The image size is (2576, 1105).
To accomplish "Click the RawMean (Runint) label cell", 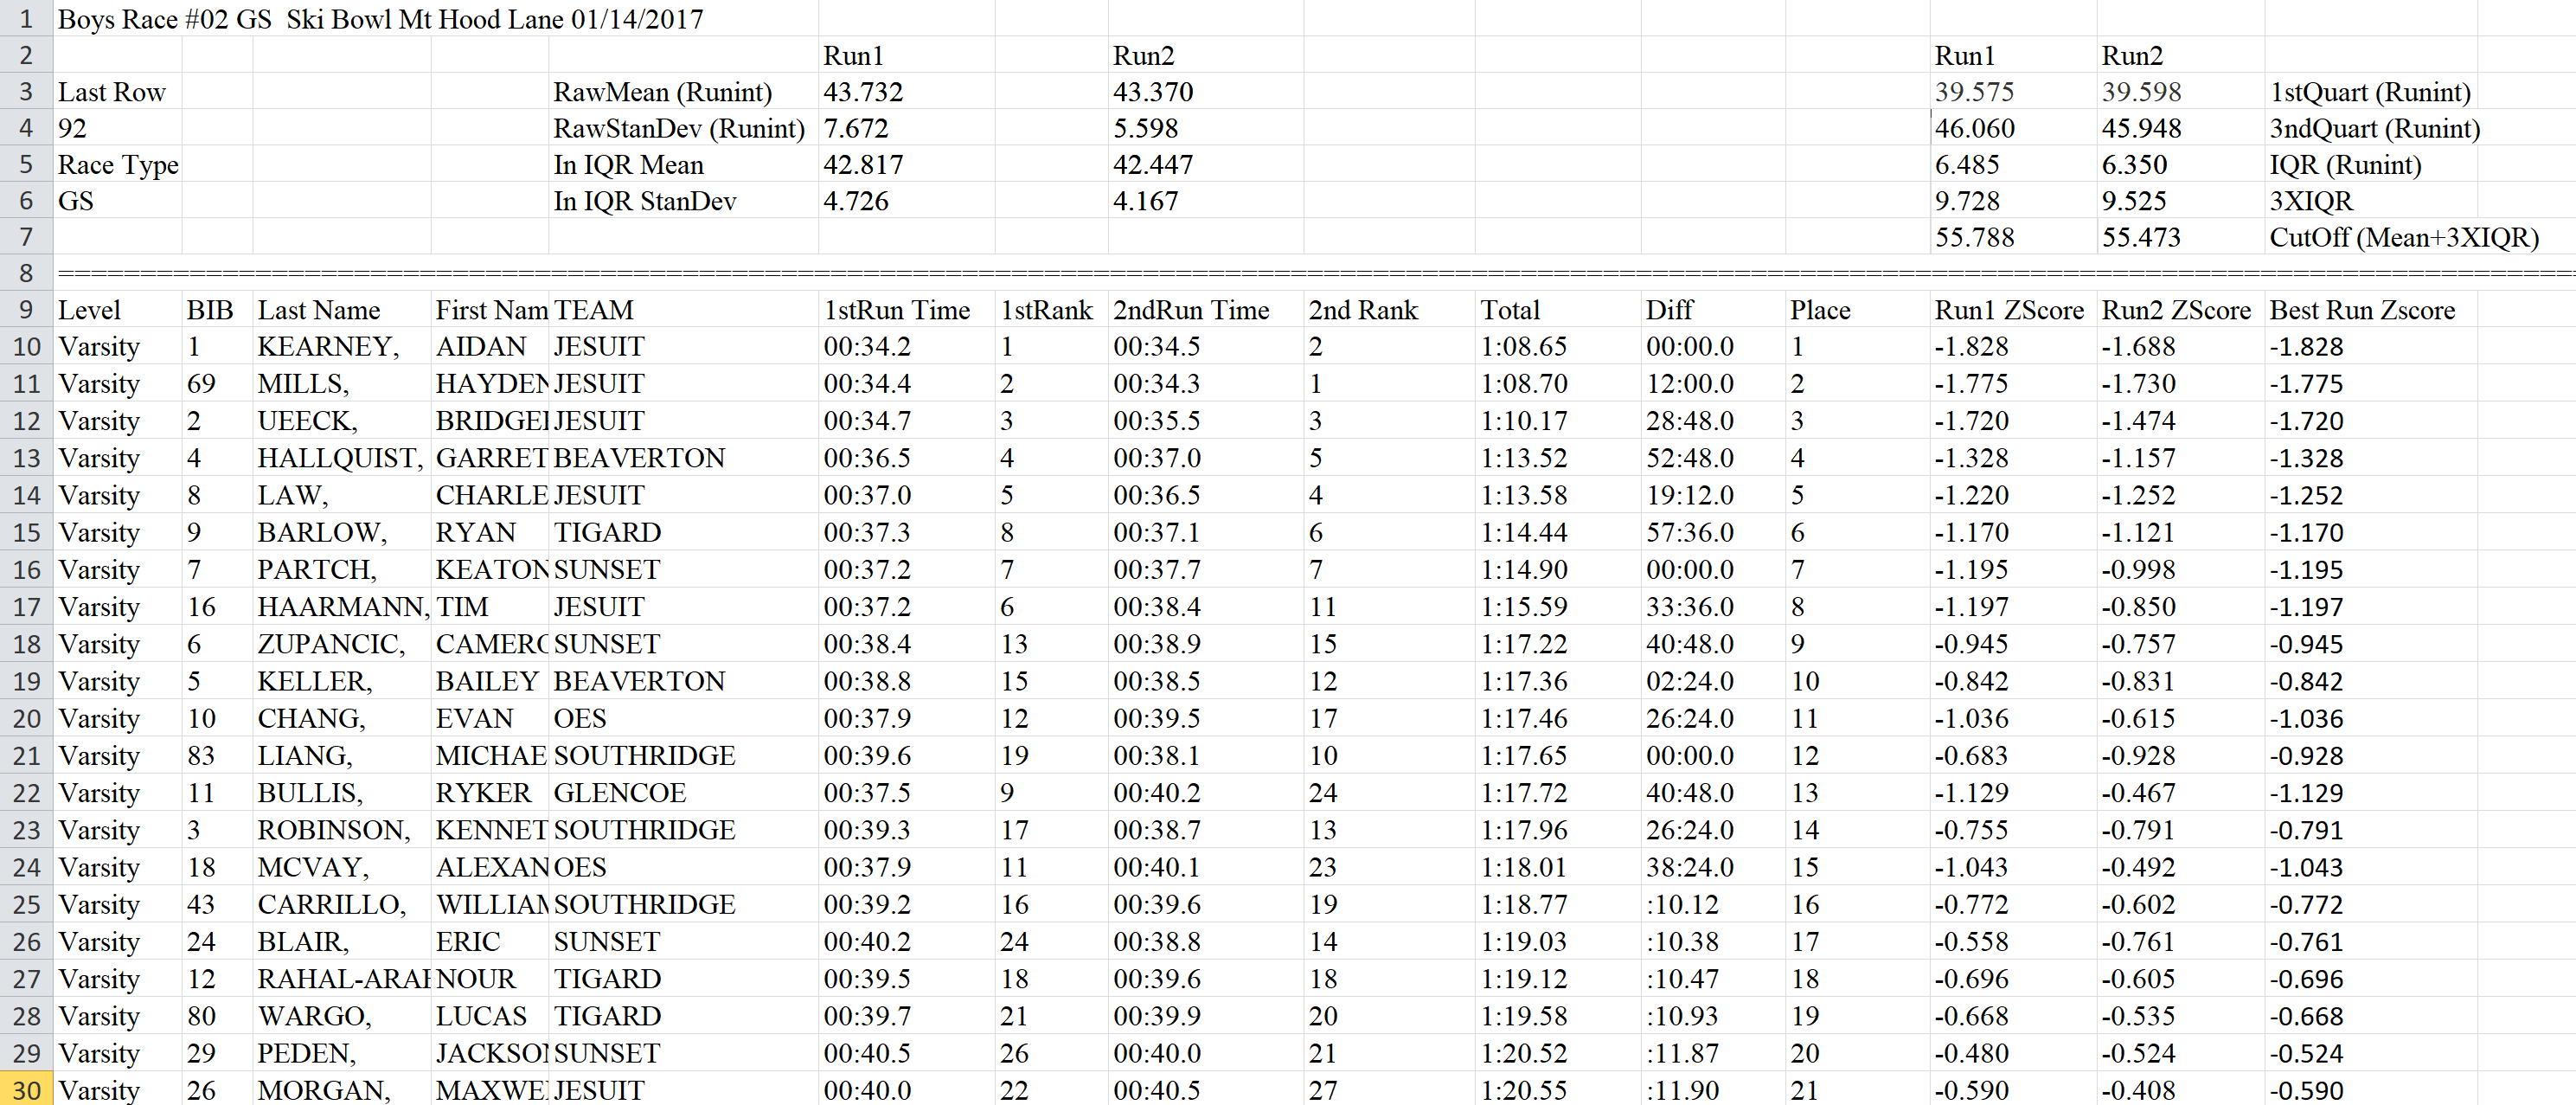I will pos(662,92).
